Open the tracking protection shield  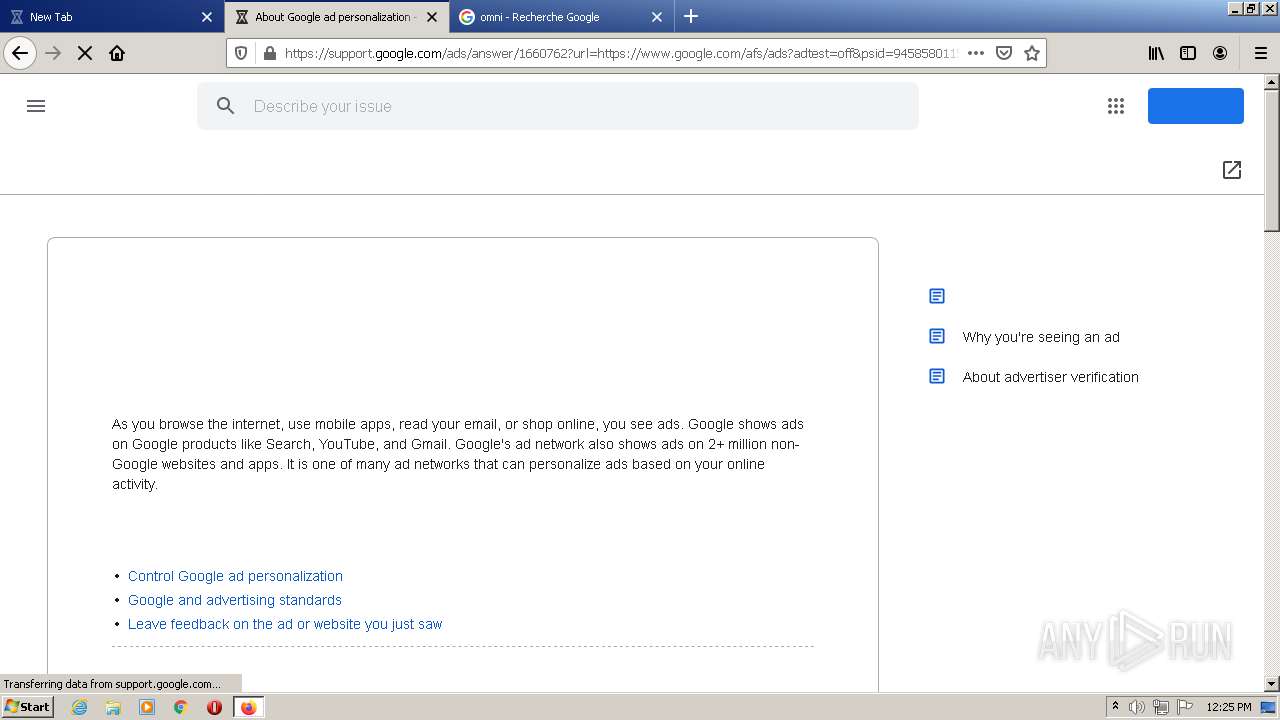point(241,53)
